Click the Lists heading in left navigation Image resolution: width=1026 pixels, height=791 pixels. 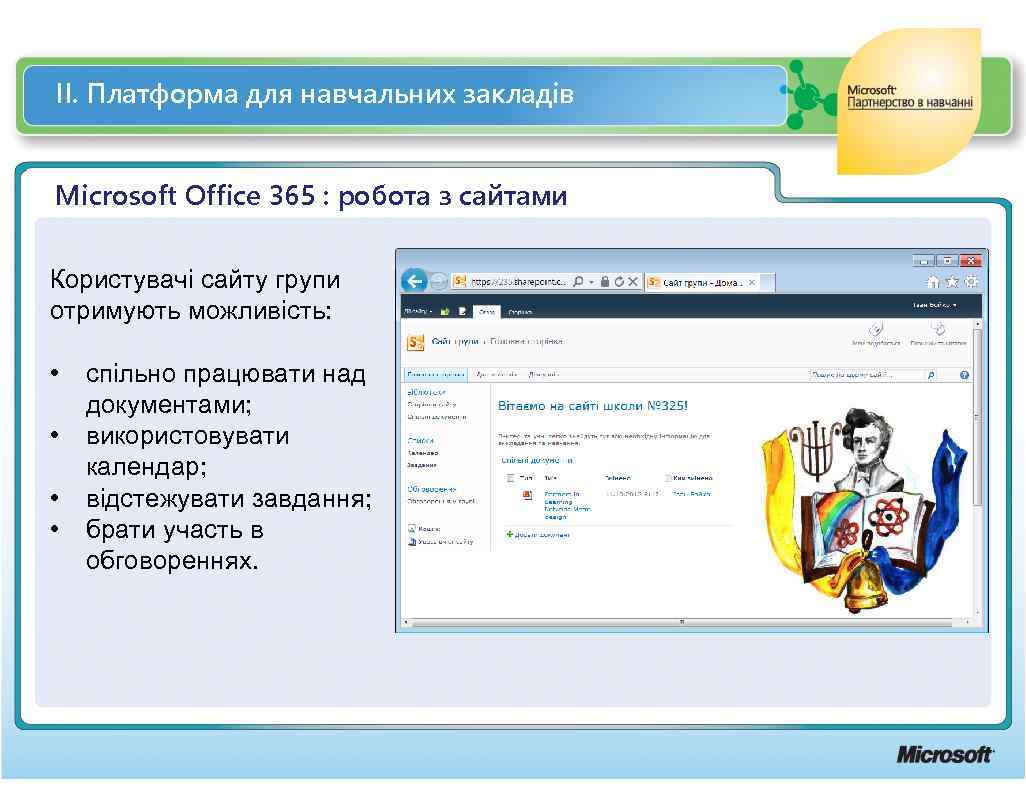pos(421,441)
